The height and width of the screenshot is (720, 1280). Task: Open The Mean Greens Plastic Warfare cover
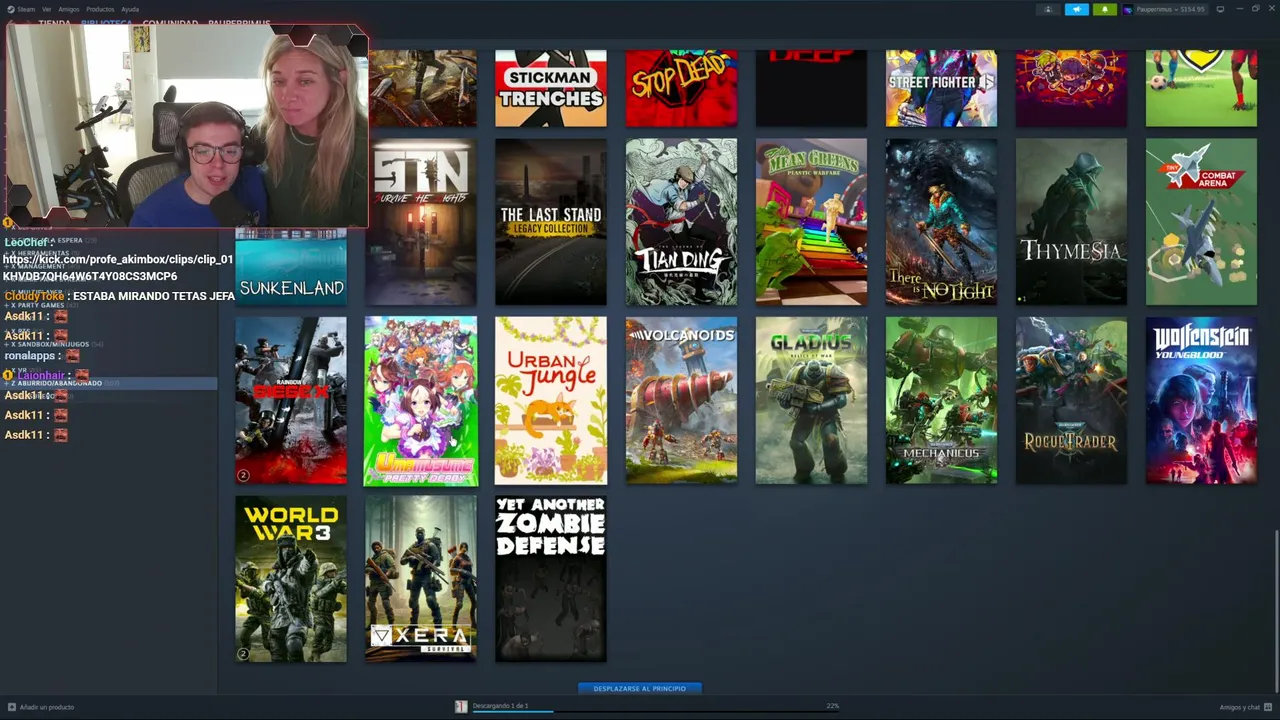click(x=811, y=222)
